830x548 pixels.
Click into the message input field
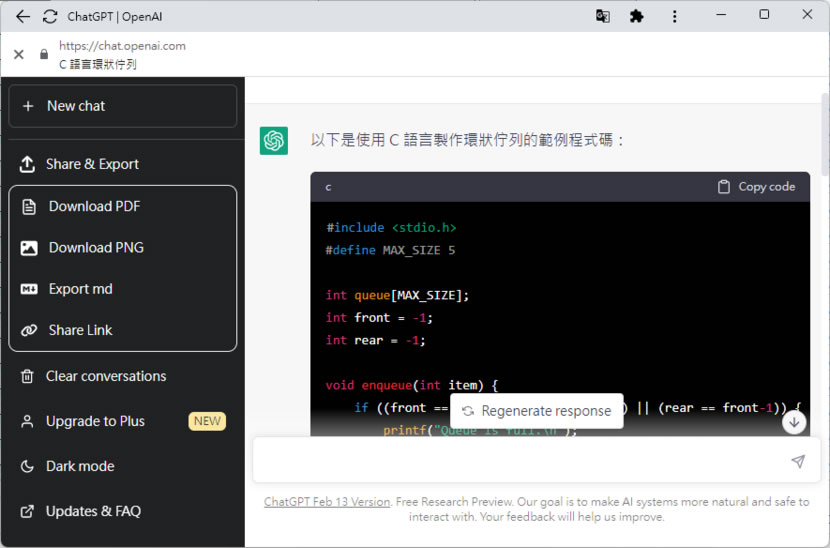537,460
